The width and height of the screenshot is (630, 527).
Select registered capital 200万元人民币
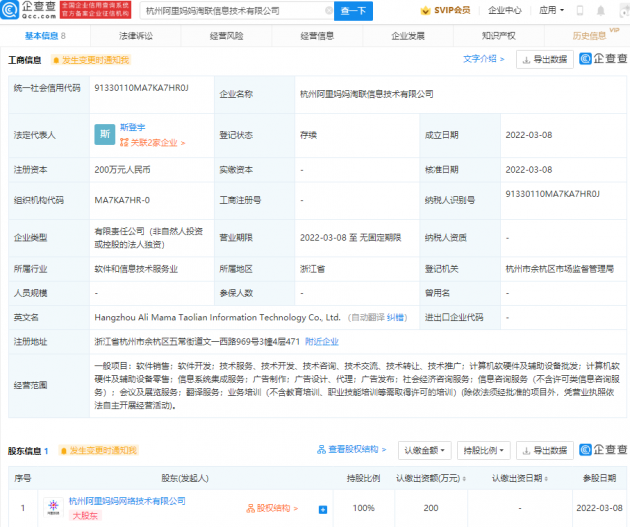pyautogui.click(x=122, y=170)
